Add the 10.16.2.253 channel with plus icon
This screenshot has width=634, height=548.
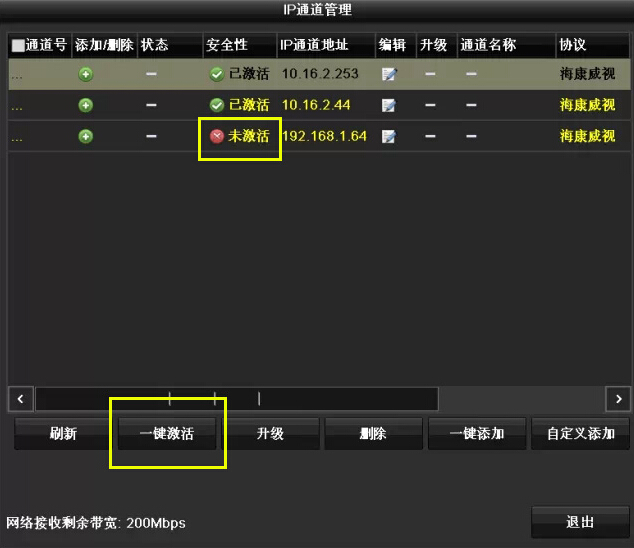(x=85, y=74)
